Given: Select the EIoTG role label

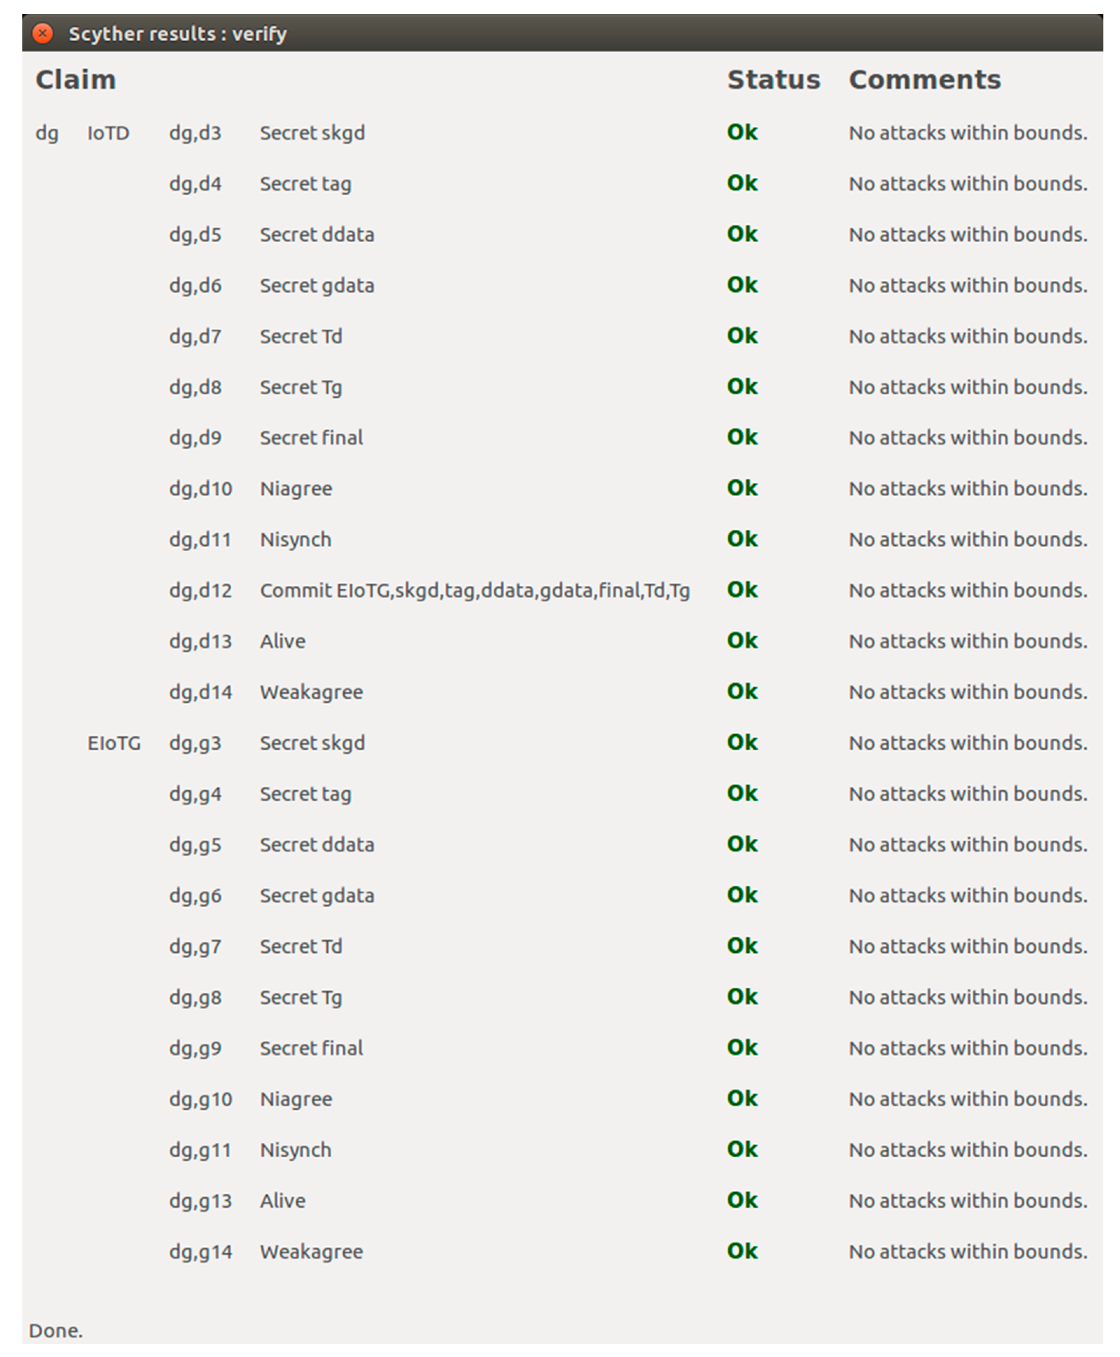Looking at the screenshot, I should [114, 743].
